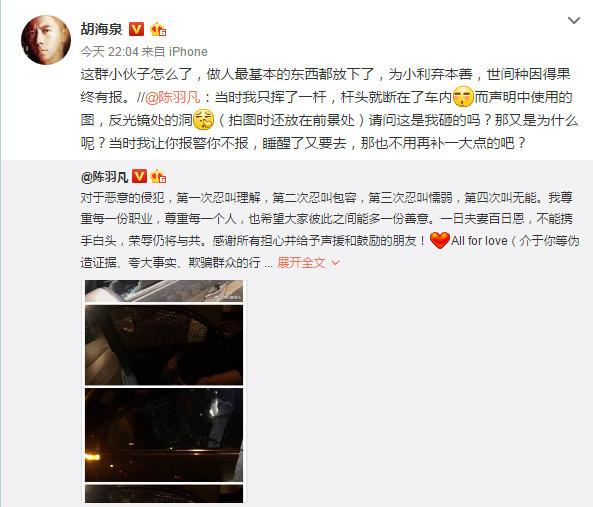Click the original post text by 陈羽凡

330,230
